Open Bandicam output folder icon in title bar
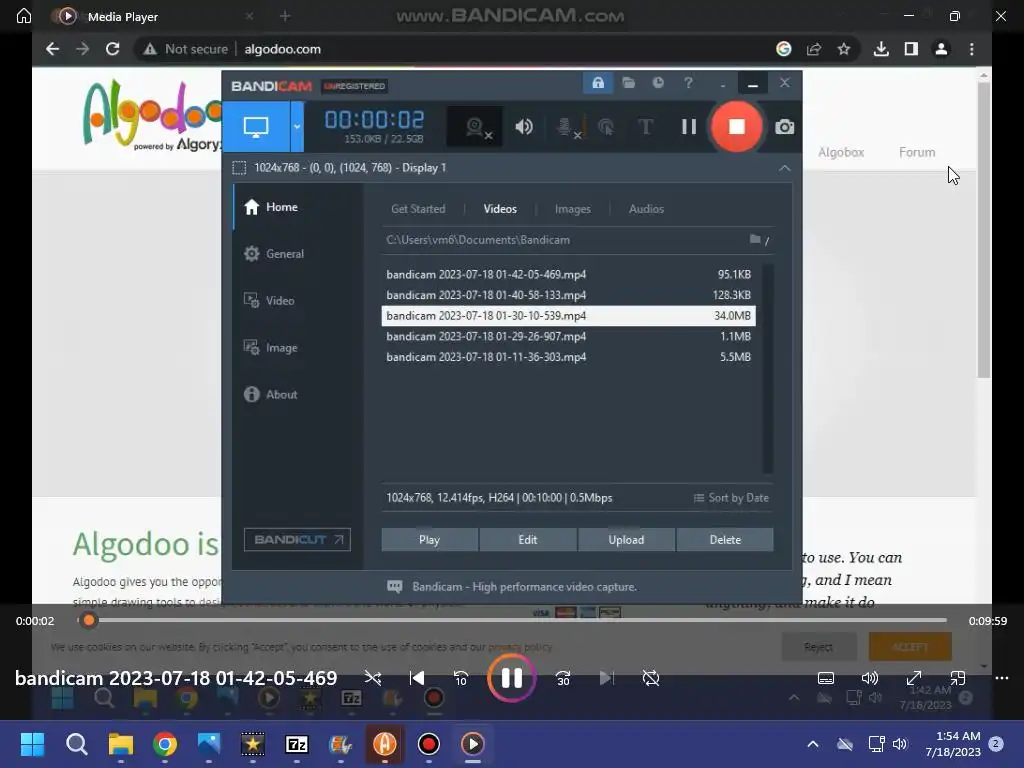 click(x=628, y=83)
